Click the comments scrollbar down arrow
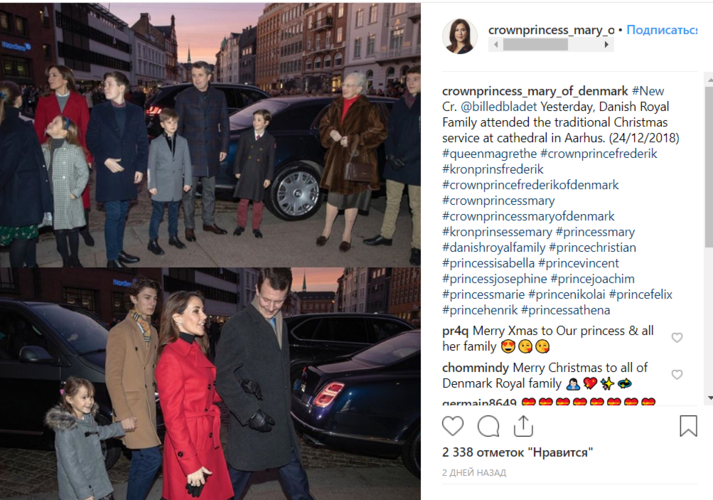This screenshot has width=713, height=500. coord(709,398)
